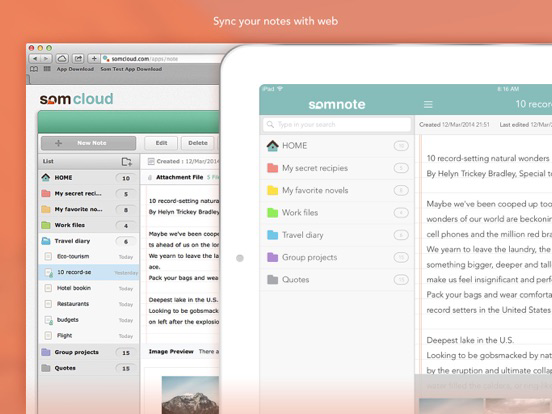This screenshot has height=414, width=552.
Task: Expand My secret reci... folder in web list
Action: [x=46, y=193]
